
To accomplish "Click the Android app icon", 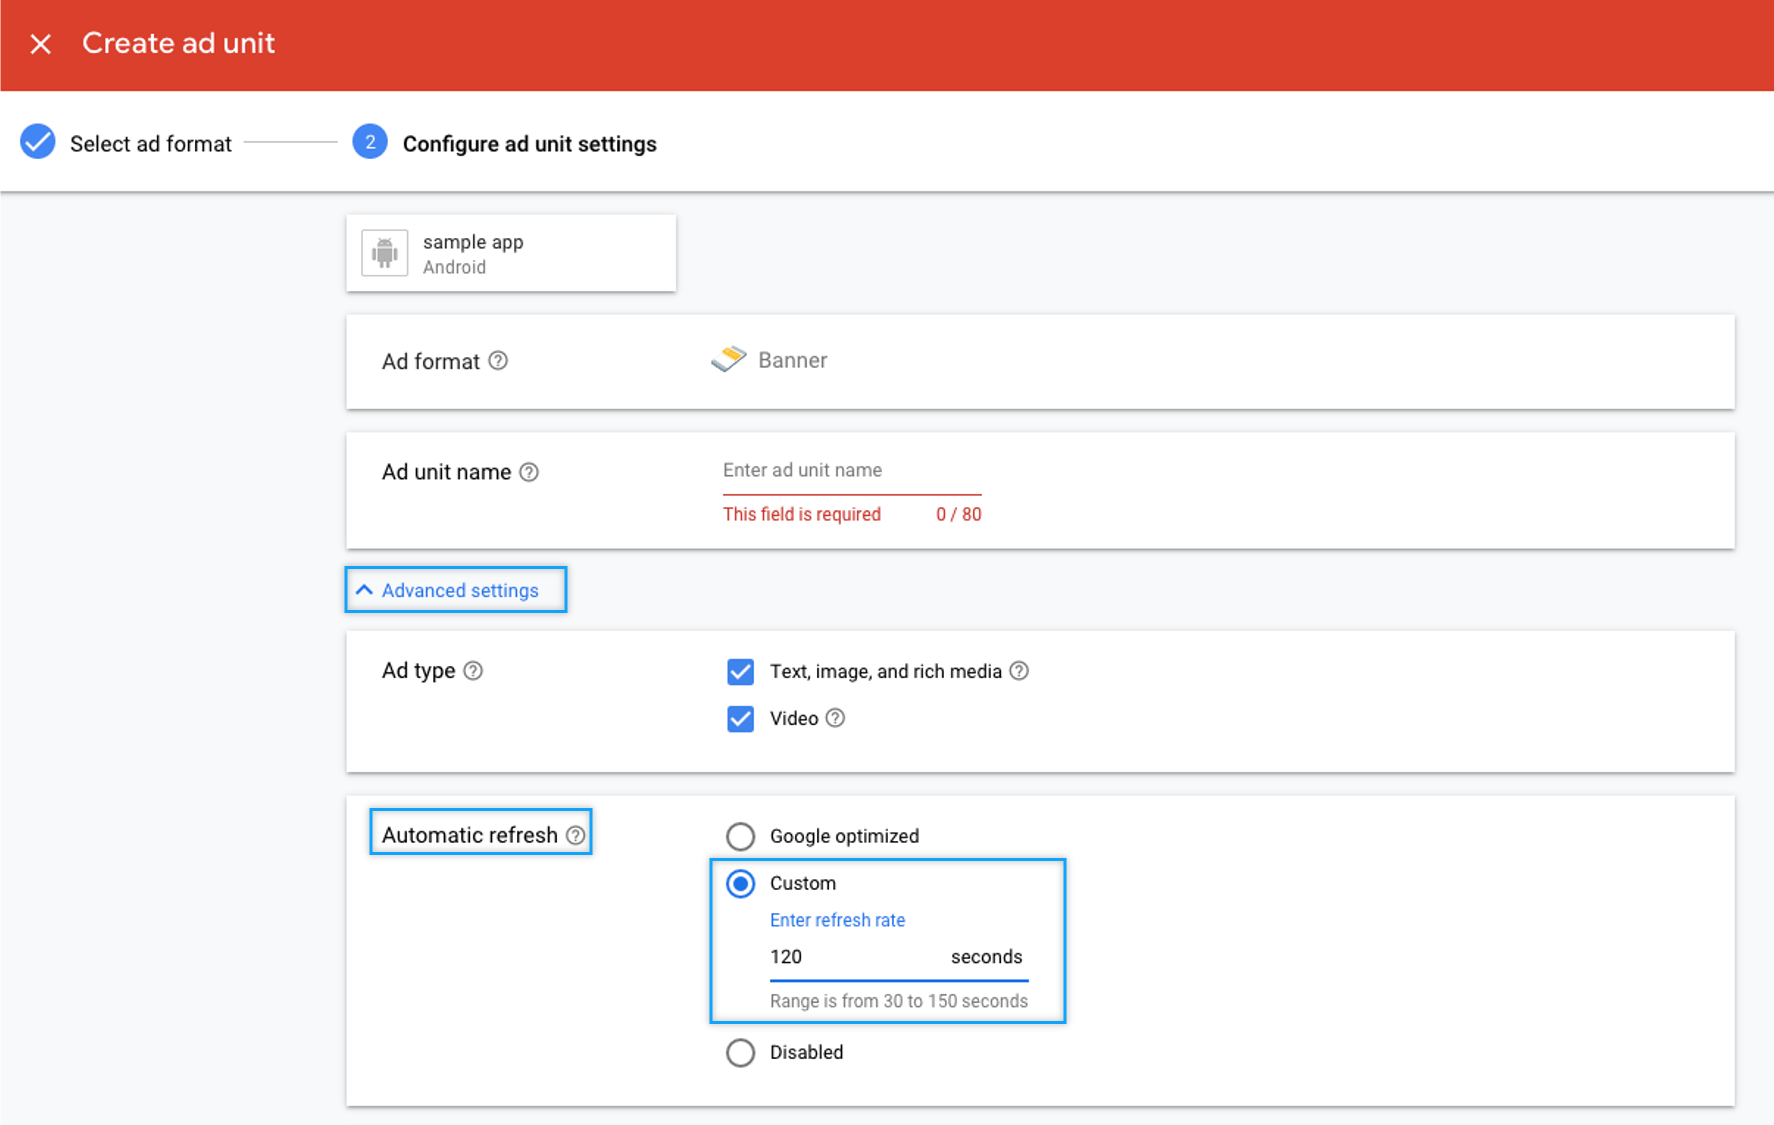I will [385, 253].
